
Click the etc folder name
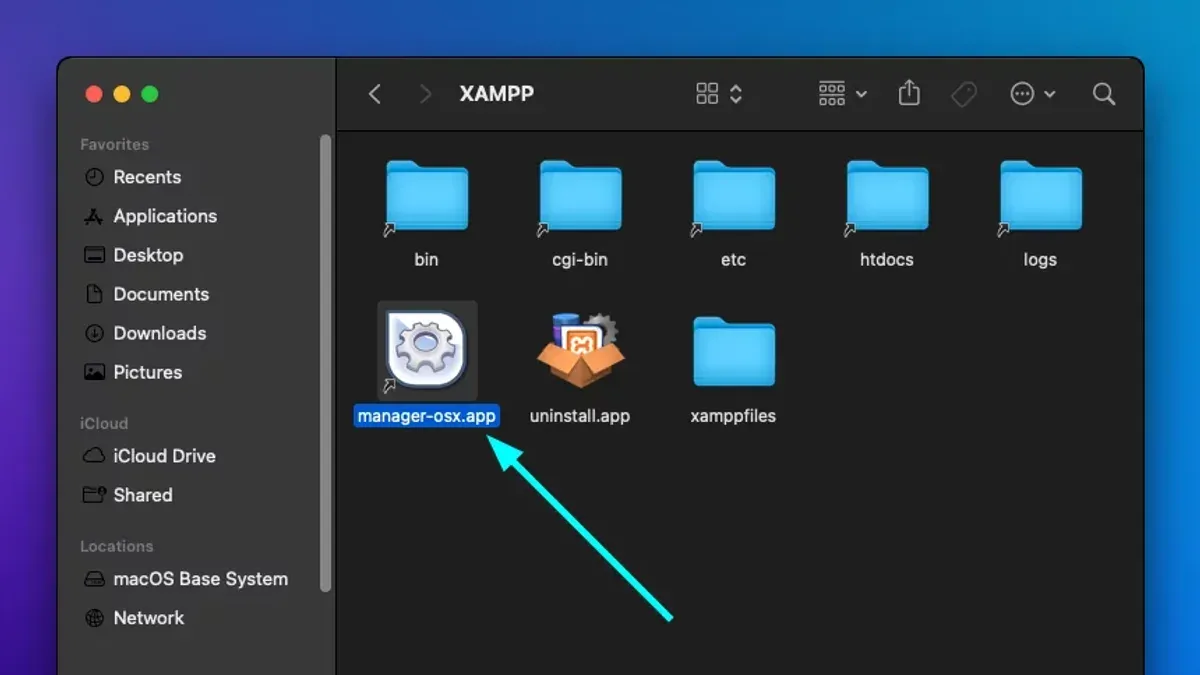733,260
